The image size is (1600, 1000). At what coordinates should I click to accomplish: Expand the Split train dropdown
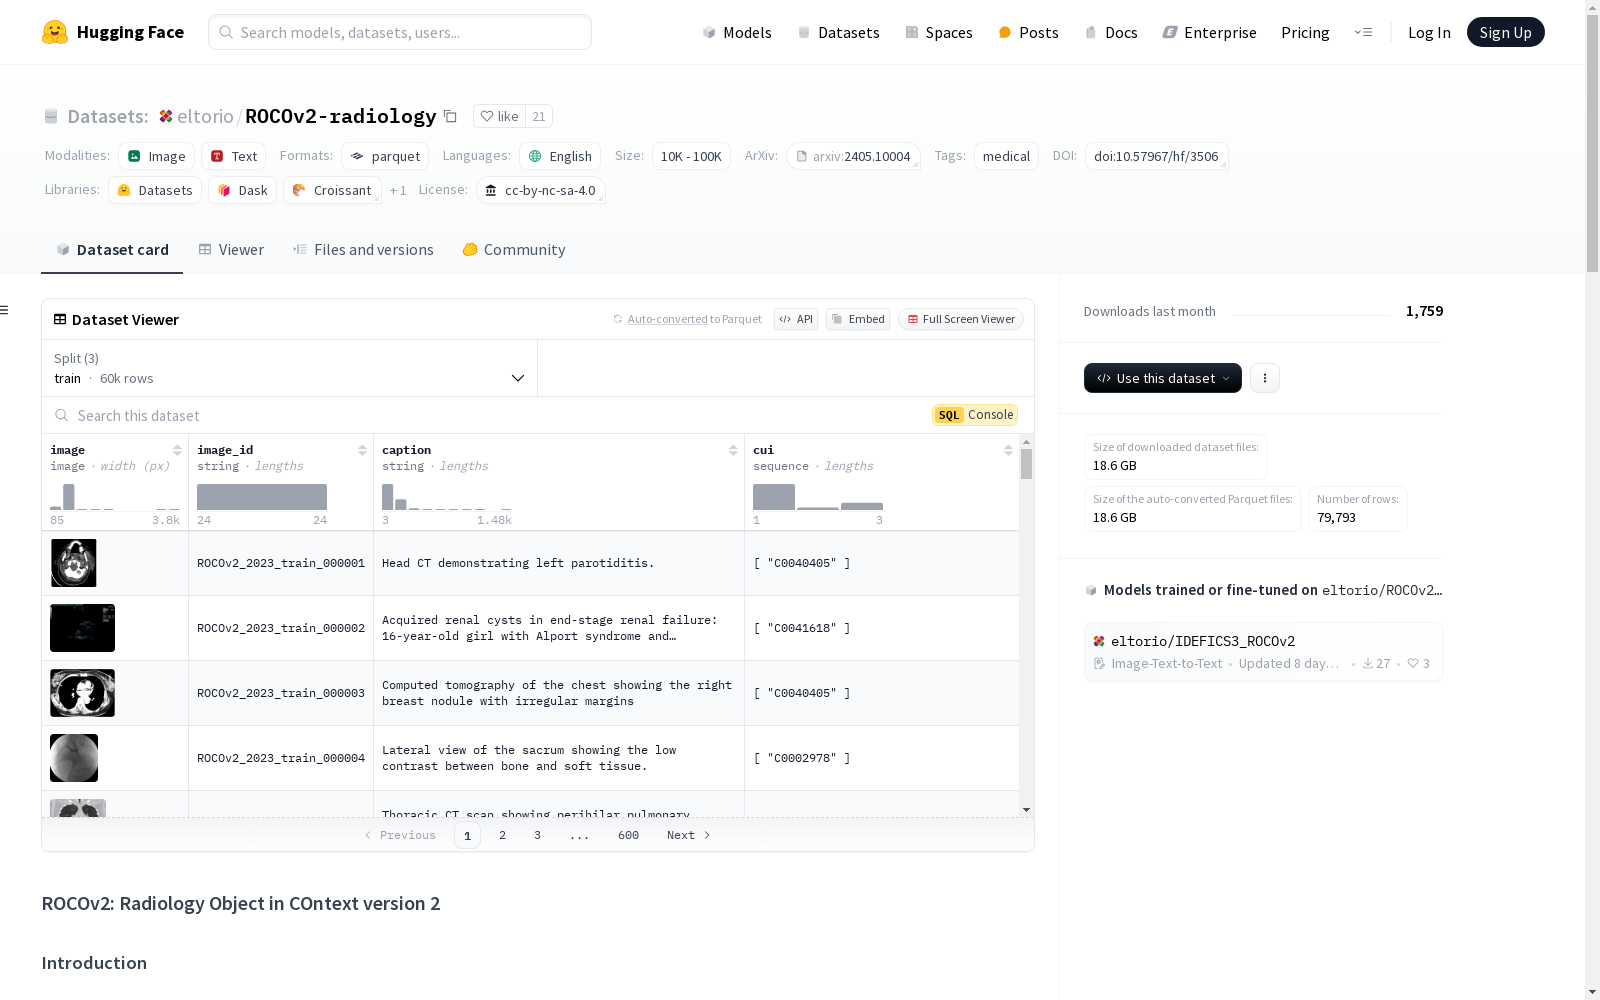[289, 368]
